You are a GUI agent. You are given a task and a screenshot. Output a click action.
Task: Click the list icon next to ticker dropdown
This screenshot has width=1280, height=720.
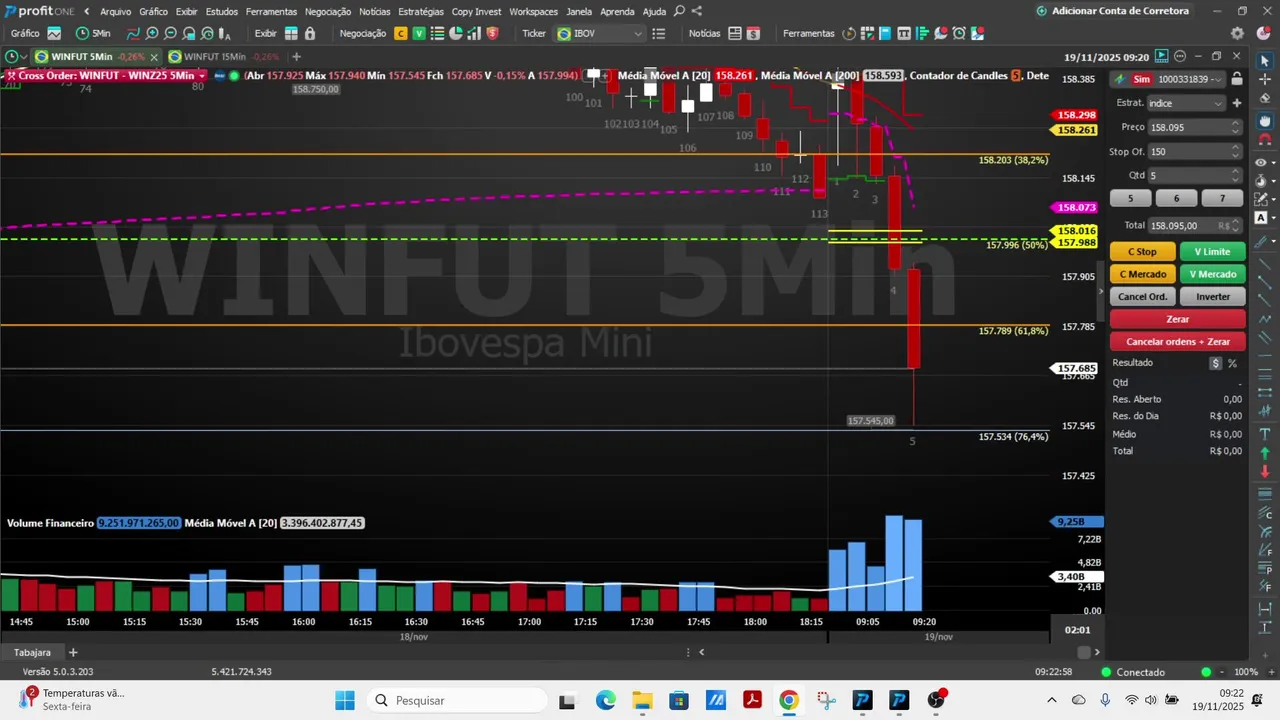(658, 33)
